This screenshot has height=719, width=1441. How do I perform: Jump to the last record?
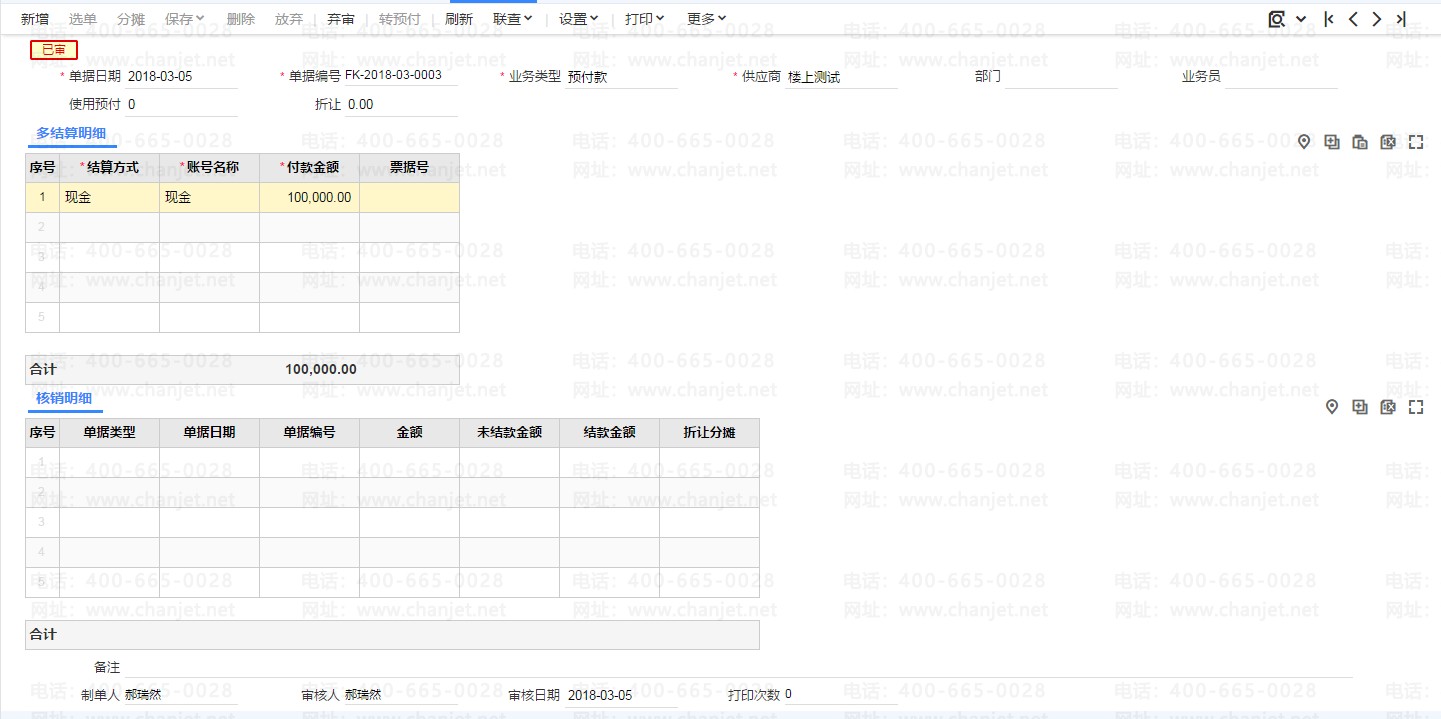click(1401, 19)
